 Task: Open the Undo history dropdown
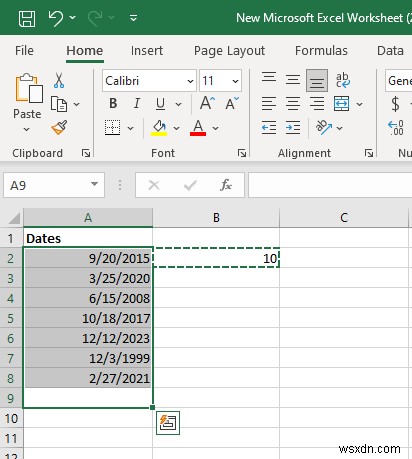coord(73,18)
